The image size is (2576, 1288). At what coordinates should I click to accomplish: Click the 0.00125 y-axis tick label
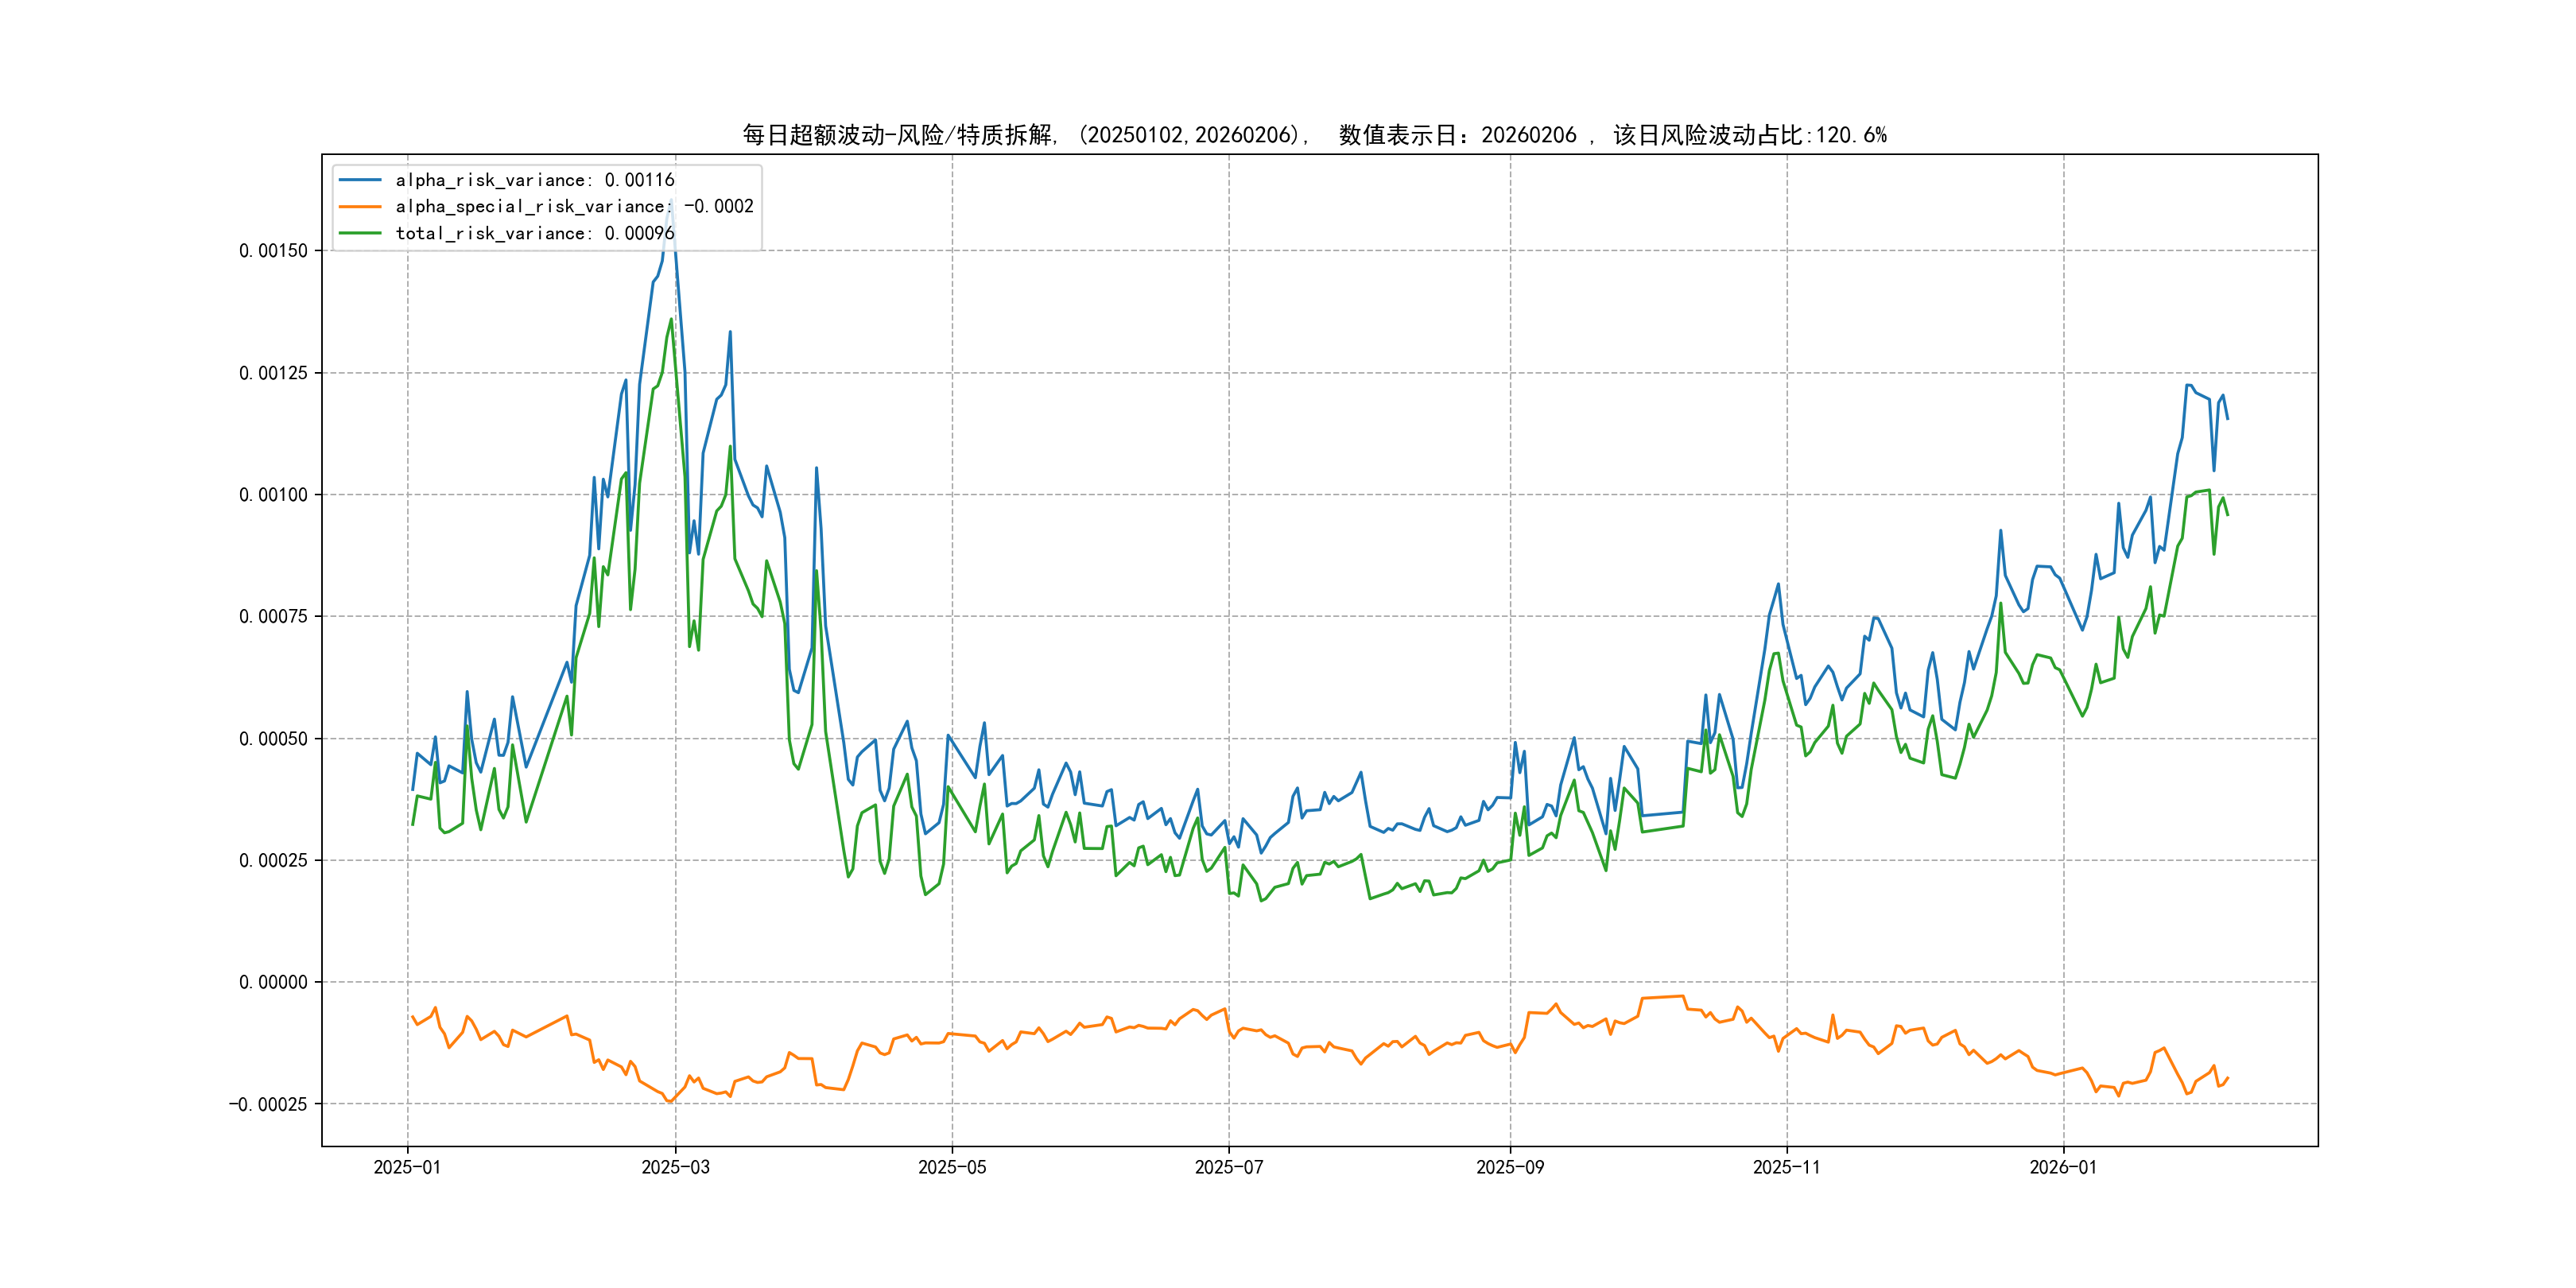point(273,373)
